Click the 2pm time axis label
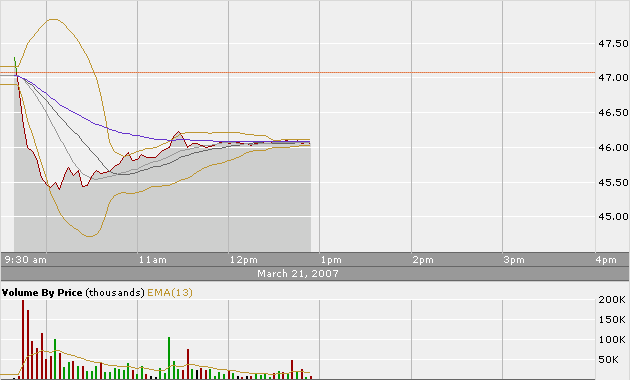The height and width of the screenshot is (380, 630). (423, 260)
